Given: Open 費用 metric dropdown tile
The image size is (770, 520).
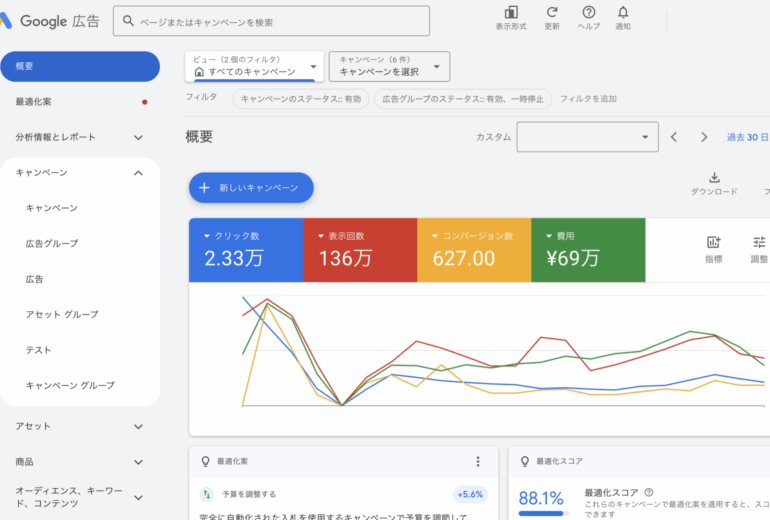Looking at the screenshot, I should tap(588, 250).
